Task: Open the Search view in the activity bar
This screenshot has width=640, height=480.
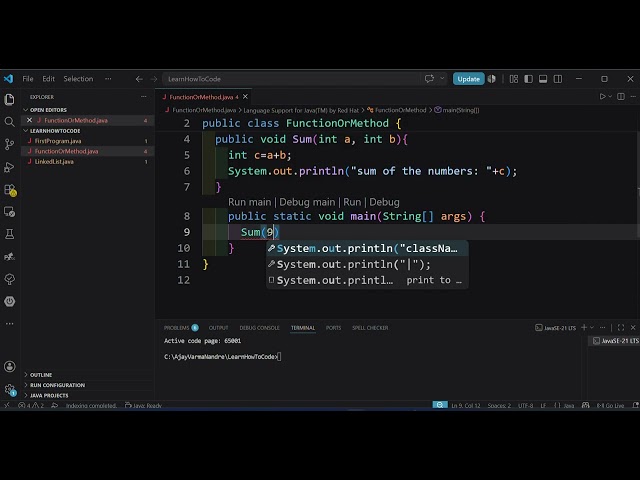Action: coord(9,122)
